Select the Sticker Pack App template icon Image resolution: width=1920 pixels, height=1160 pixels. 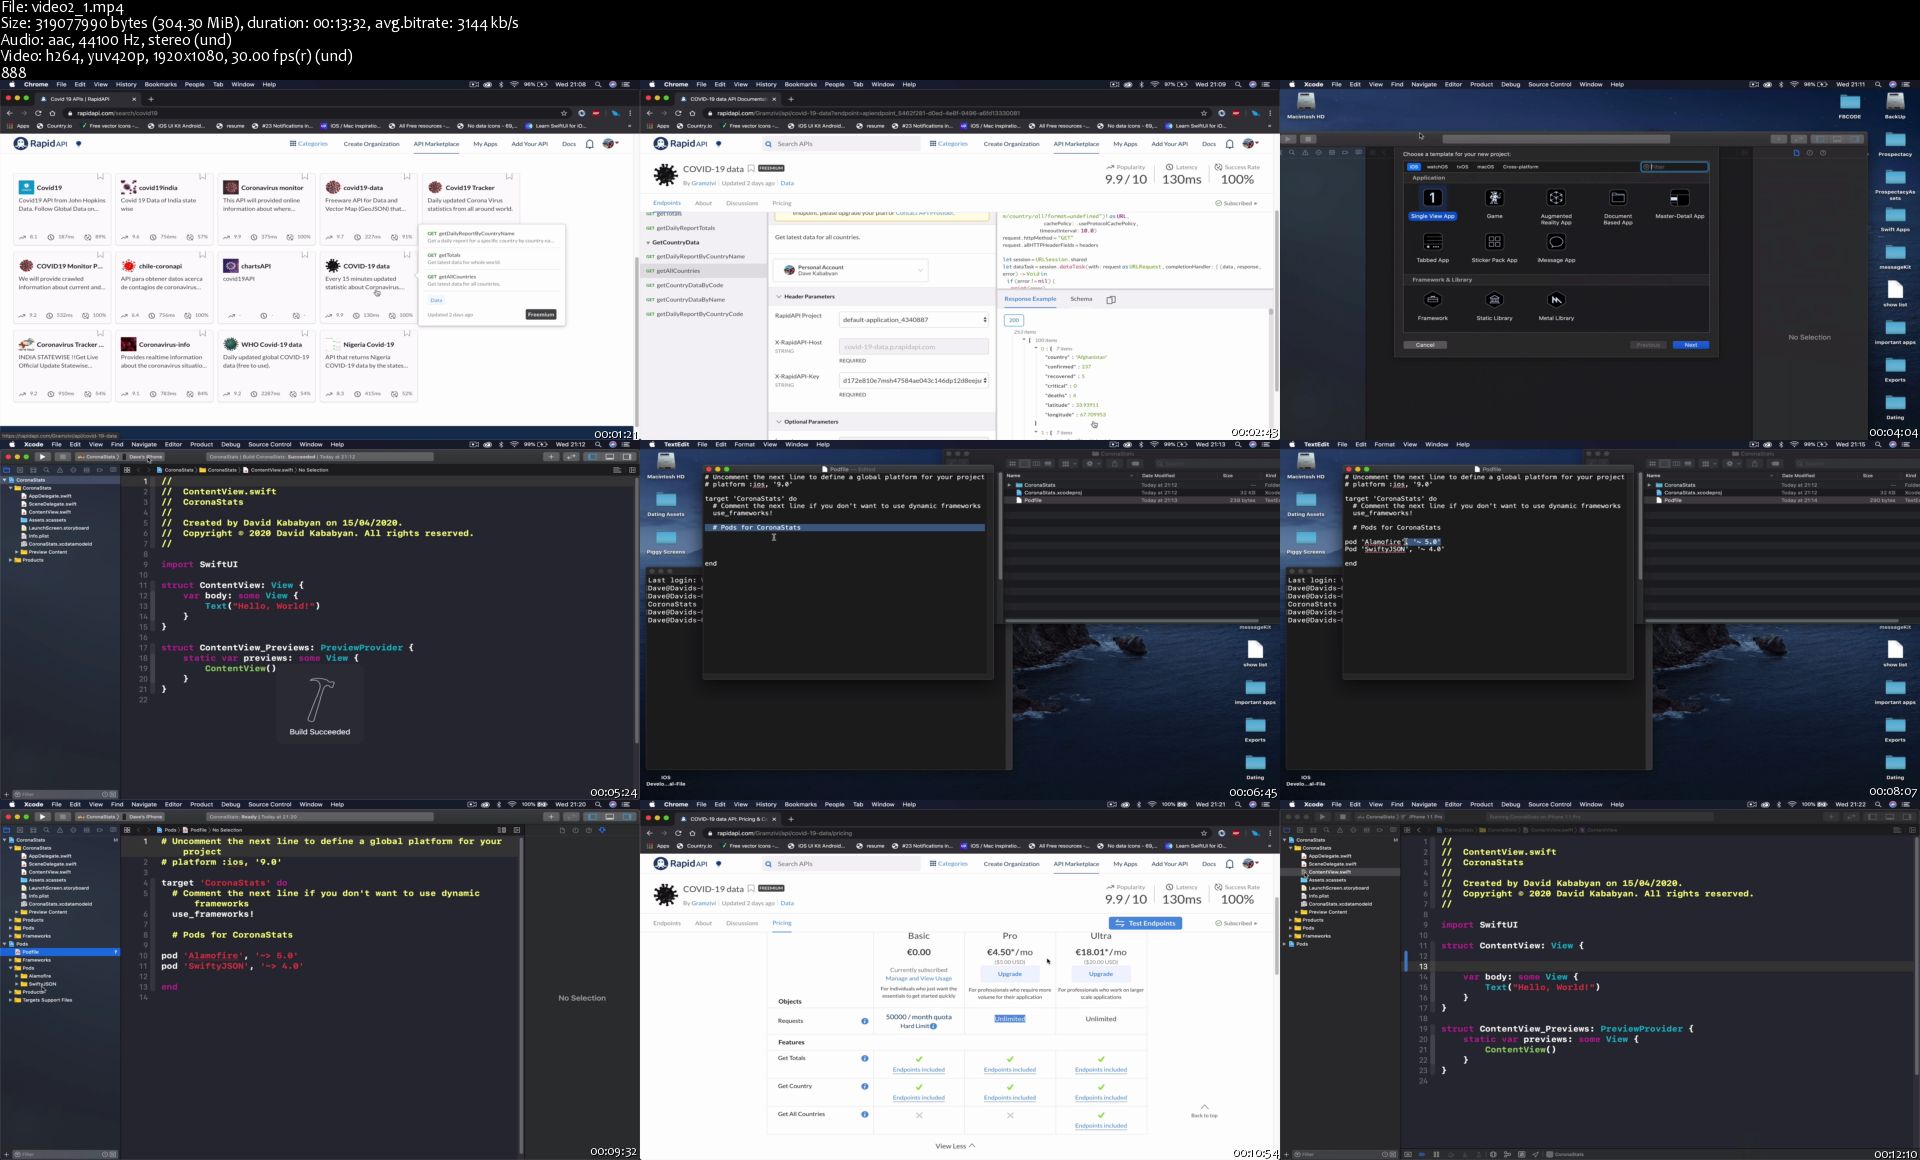[1494, 242]
